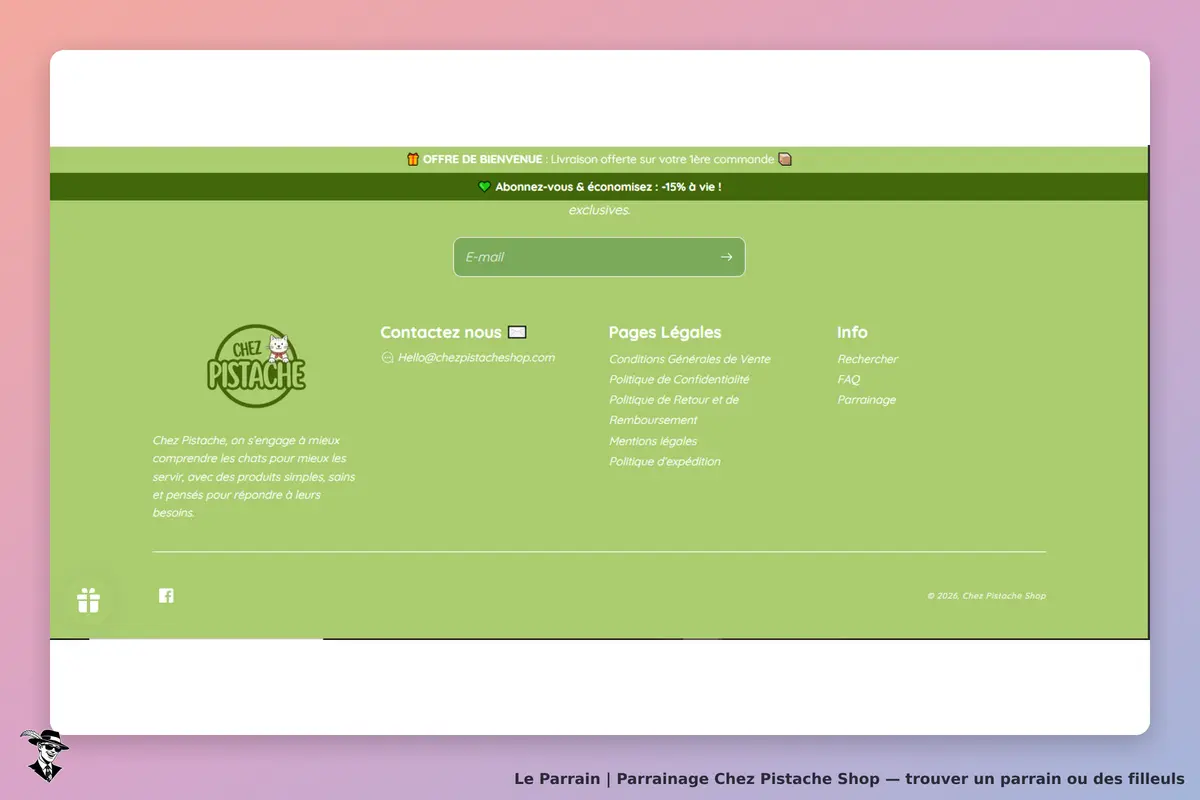The width and height of the screenshot is (1200, 800).
Task: Click the mail icon before Hello@chezpistacheshop.com
Action: click(387, 358)
